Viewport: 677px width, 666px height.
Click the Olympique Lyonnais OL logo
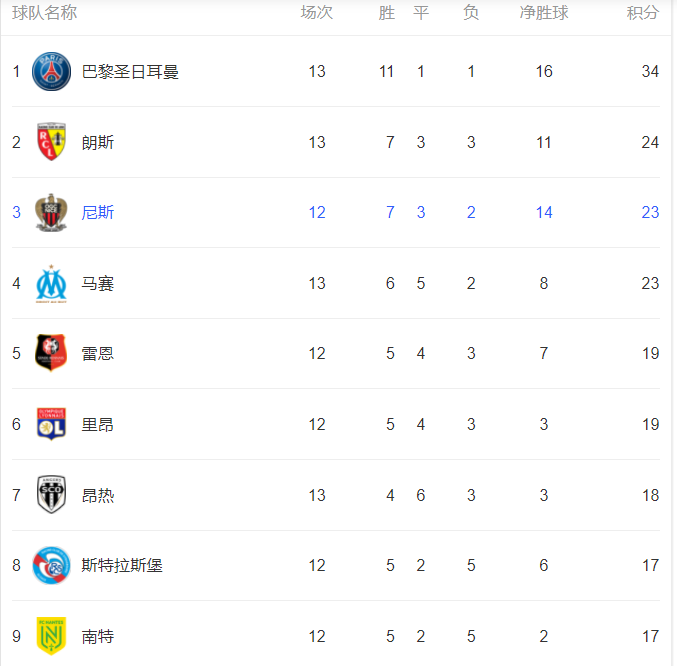pos(51,424)
